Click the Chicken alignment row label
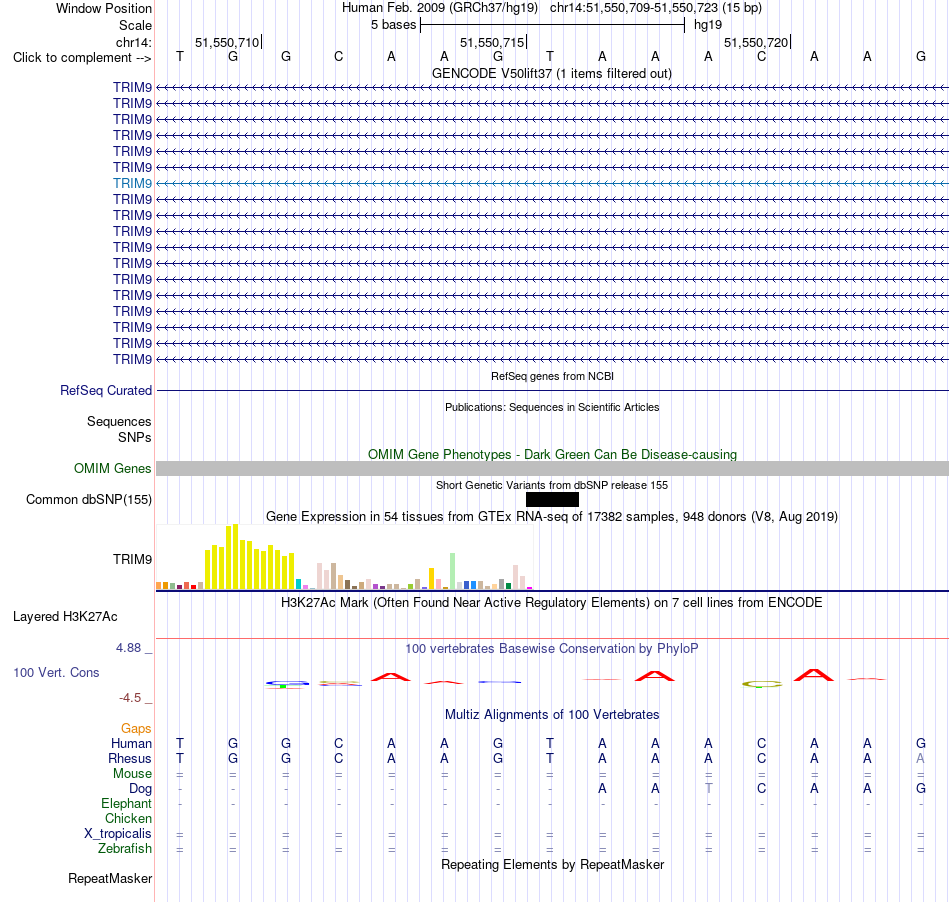 128,818
